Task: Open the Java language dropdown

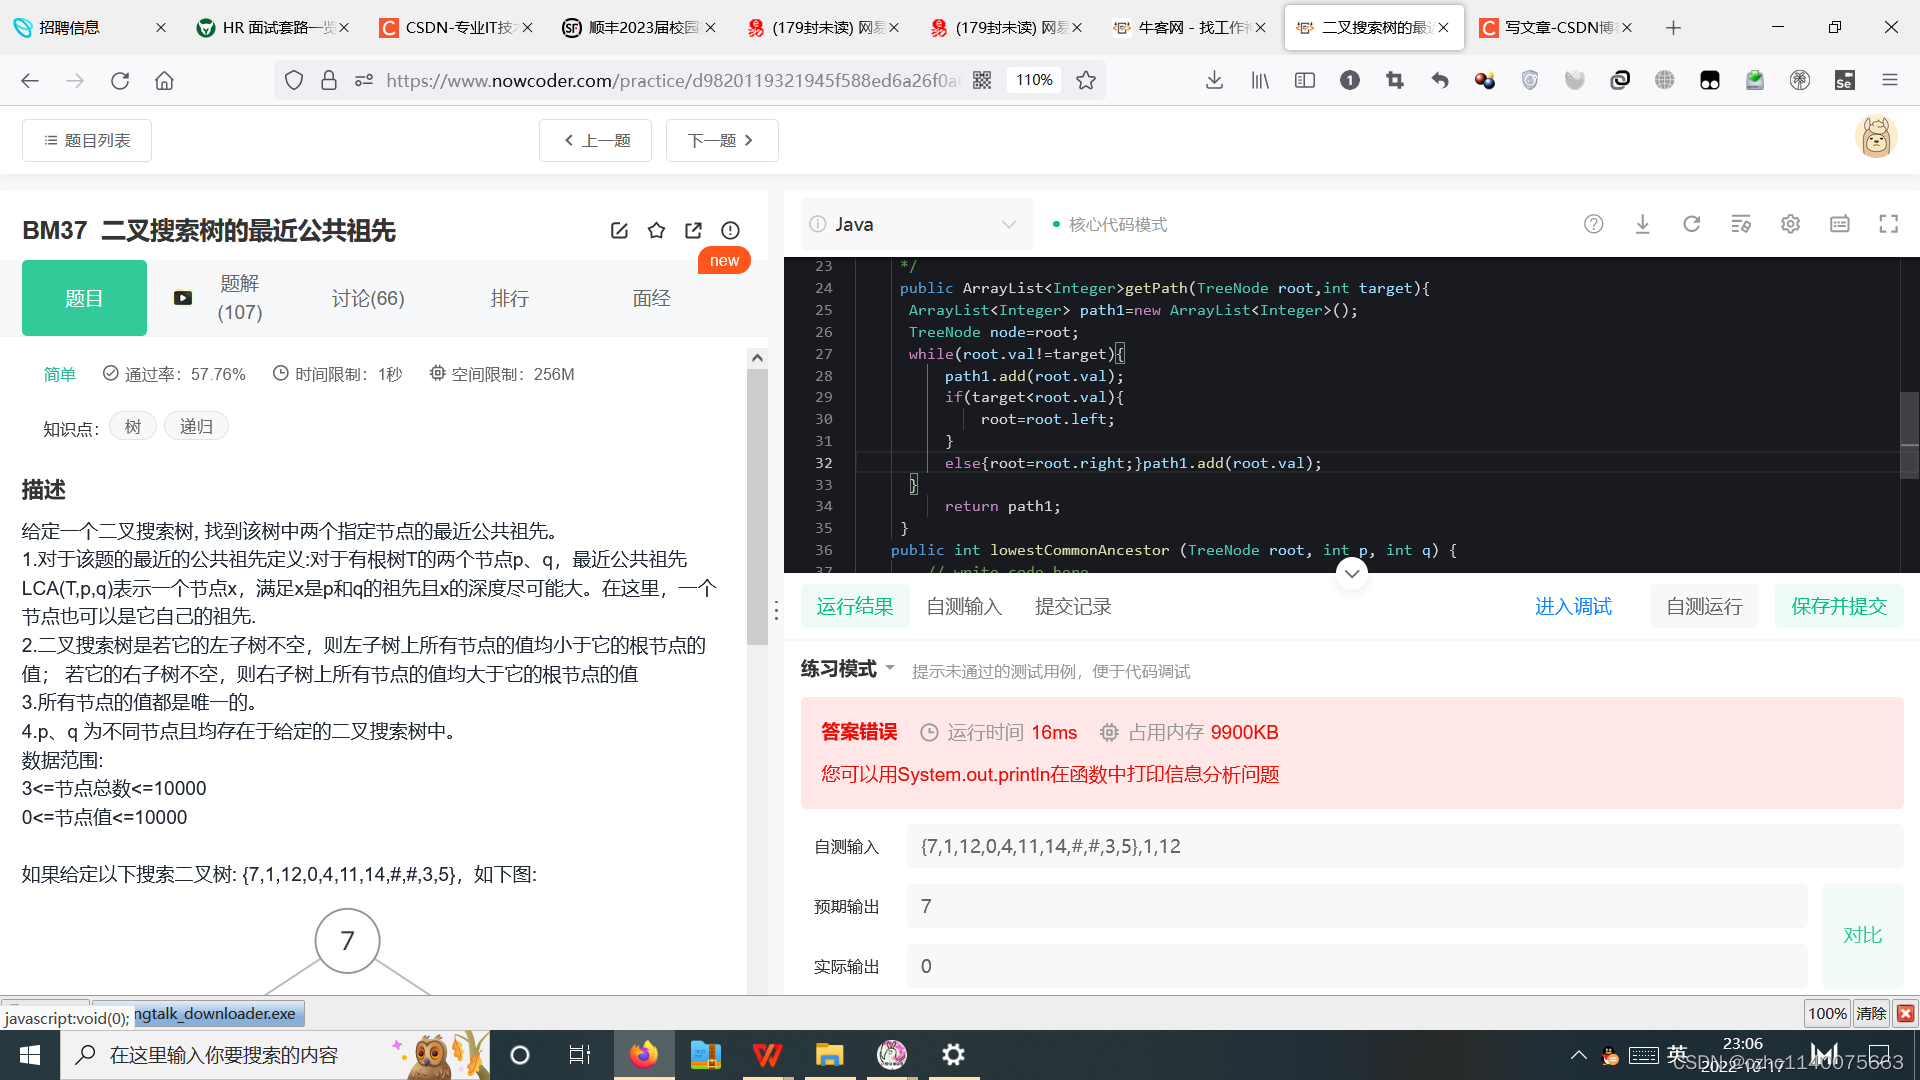Action: 915,224
